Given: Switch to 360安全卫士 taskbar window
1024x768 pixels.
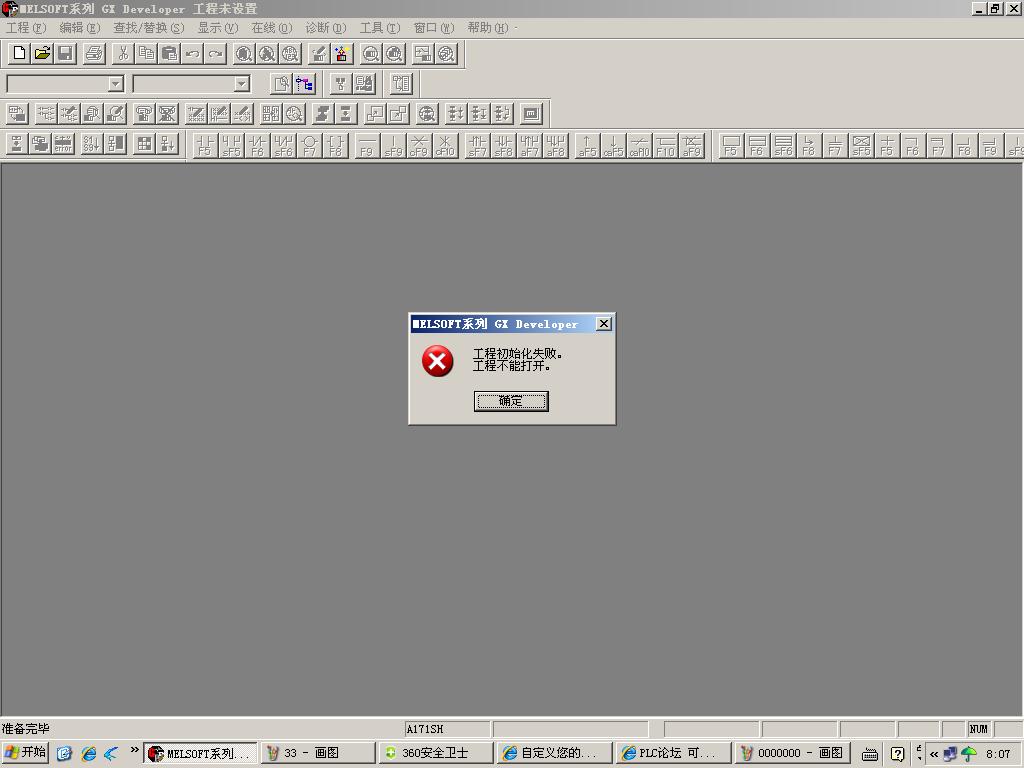Looking at the screenshot, I should (x=436, y=753).
